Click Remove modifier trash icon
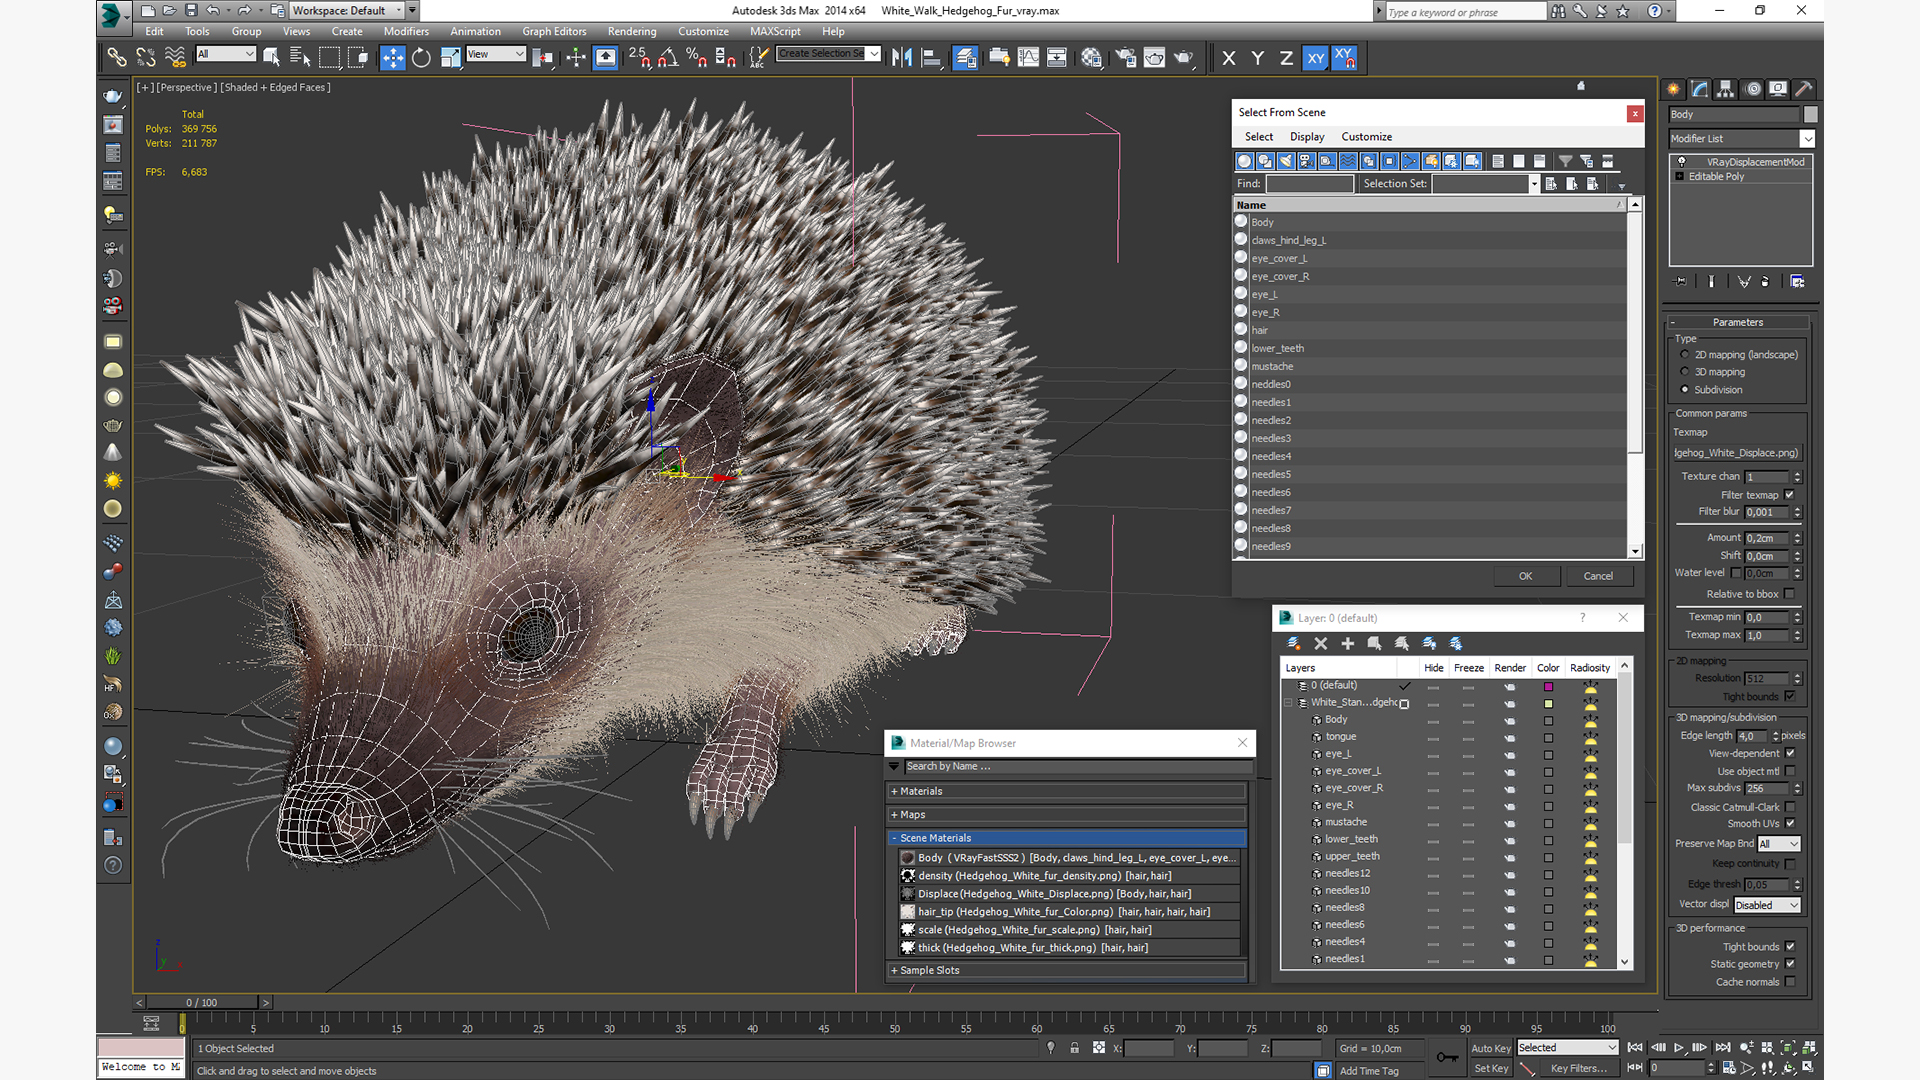This screenshot has width=1920, height=1080. pos(1765,282)
